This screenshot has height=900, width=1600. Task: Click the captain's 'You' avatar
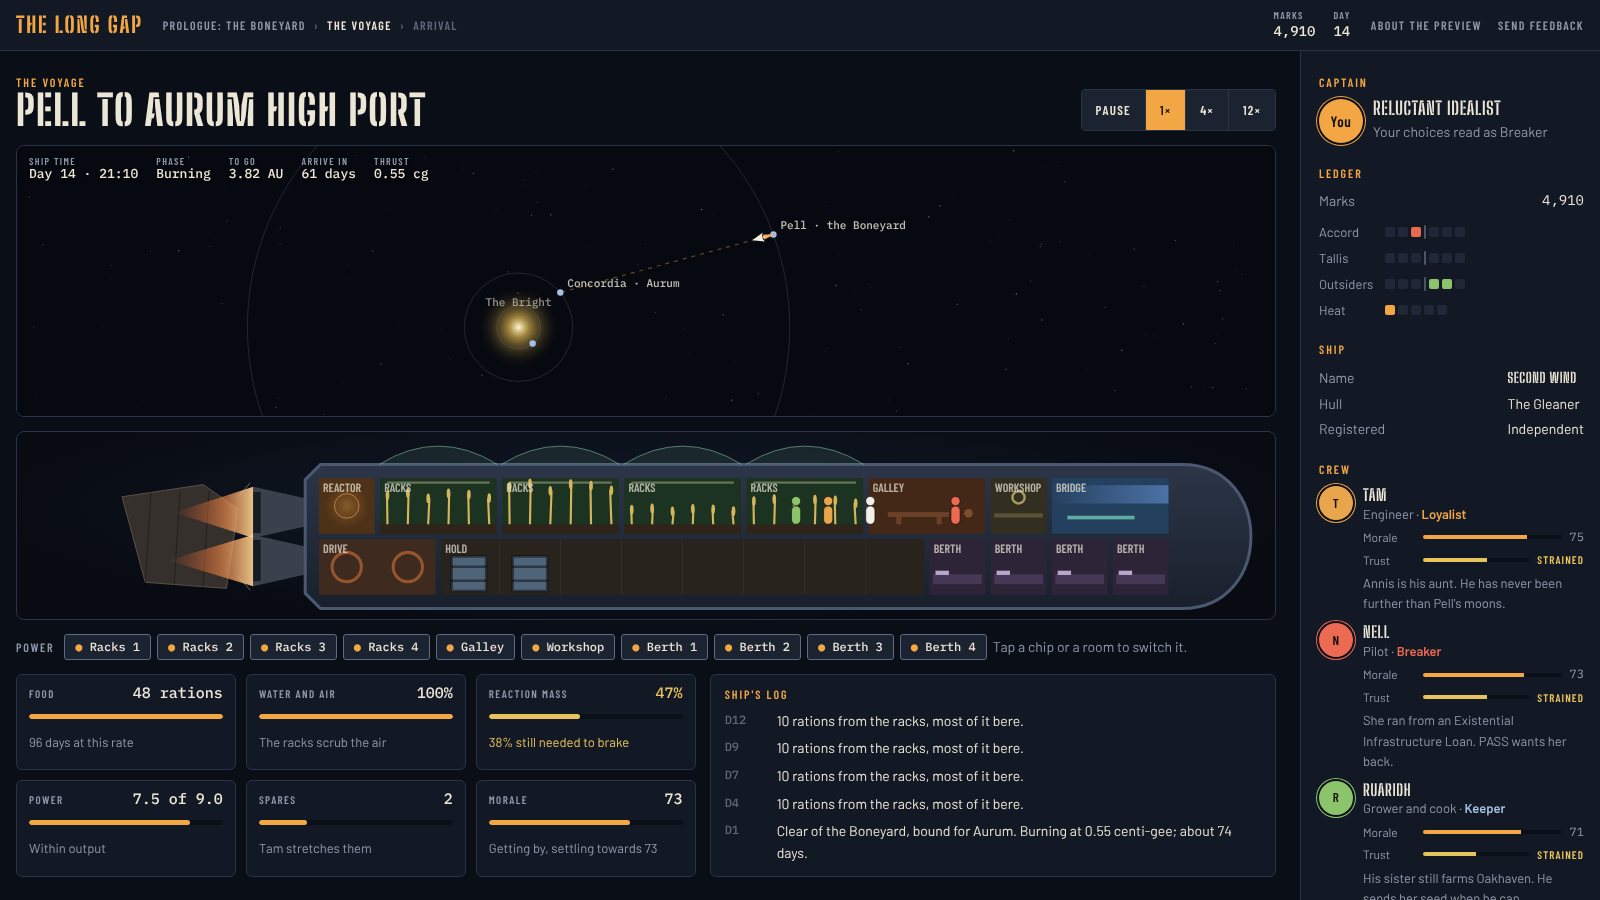1340,122
